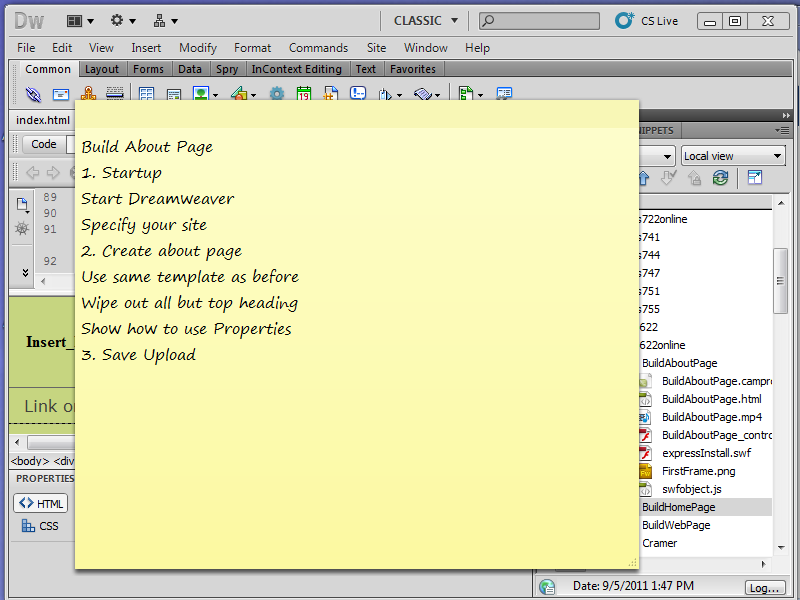
Task: Switch to the Spry insert tab
Action: click(x=227, y=69)
